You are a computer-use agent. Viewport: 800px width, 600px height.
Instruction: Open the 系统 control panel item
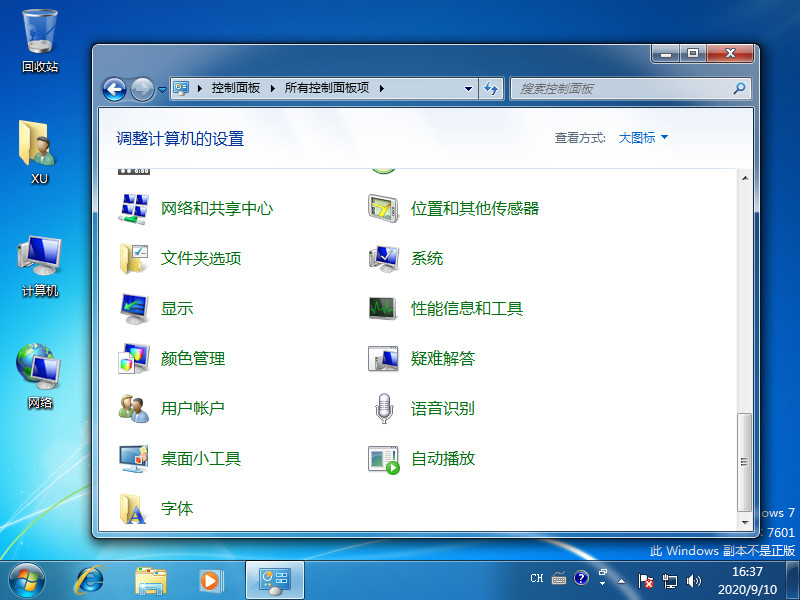click(427, 258)
